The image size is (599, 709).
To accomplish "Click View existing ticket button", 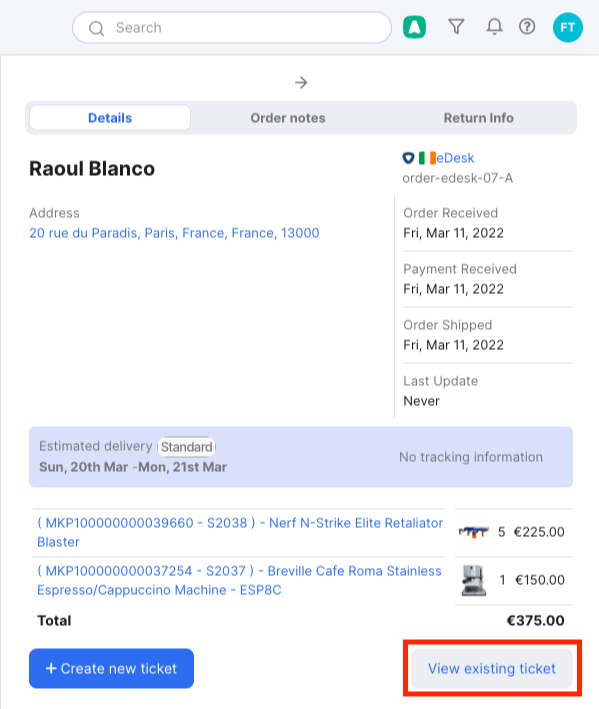I will [491, 668].
